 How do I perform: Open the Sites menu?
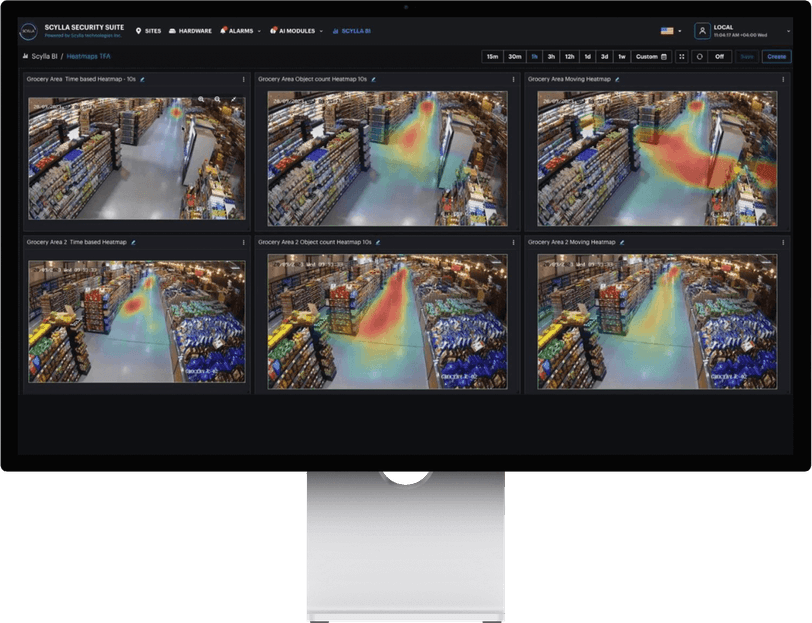click(148, 31)
